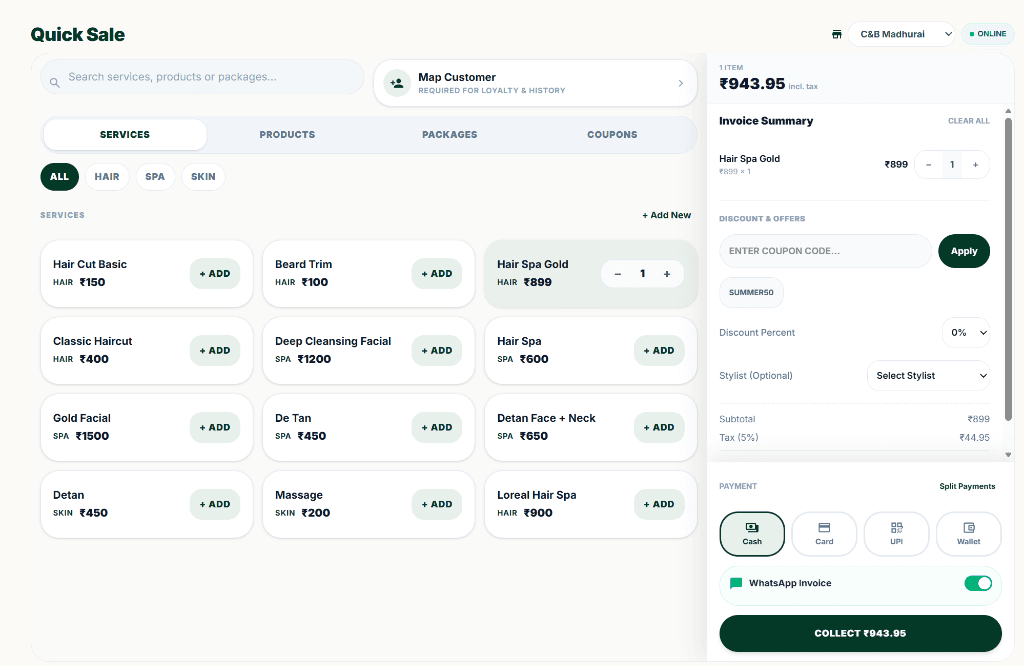The height and width of the screenshot is (666, 1024).
Task: Add Massage service
Action: (x=437, y=504)
